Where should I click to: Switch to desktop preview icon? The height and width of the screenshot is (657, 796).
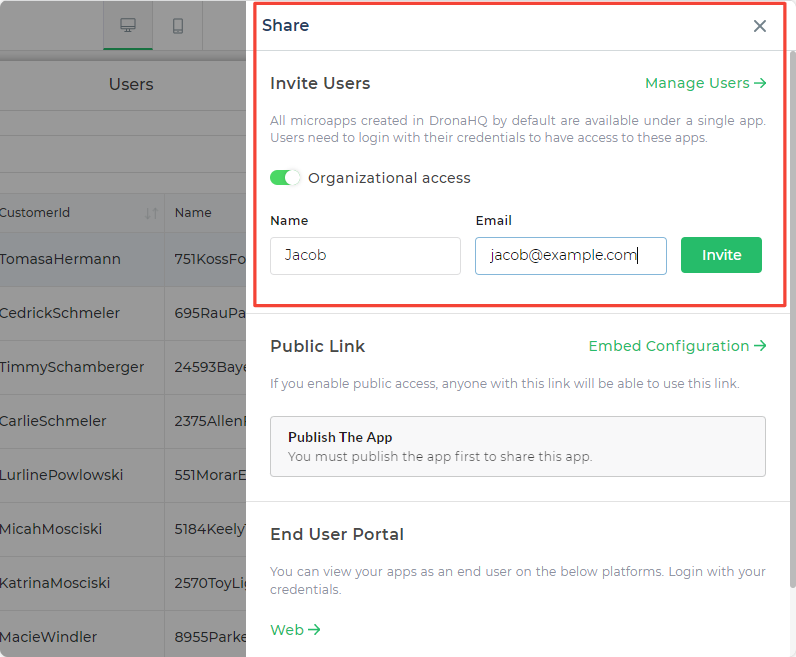point(128,26)
